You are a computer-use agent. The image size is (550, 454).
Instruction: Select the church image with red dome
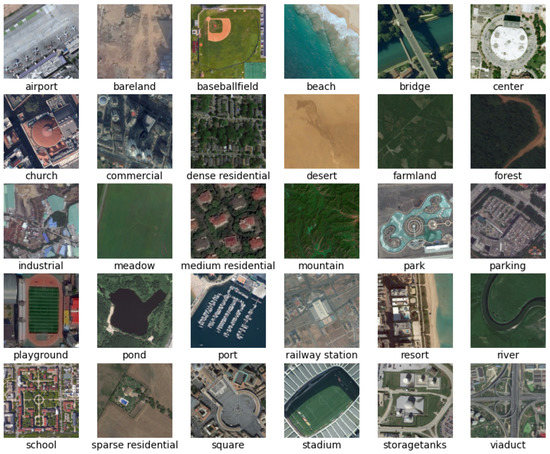click(x=41, y=131)
